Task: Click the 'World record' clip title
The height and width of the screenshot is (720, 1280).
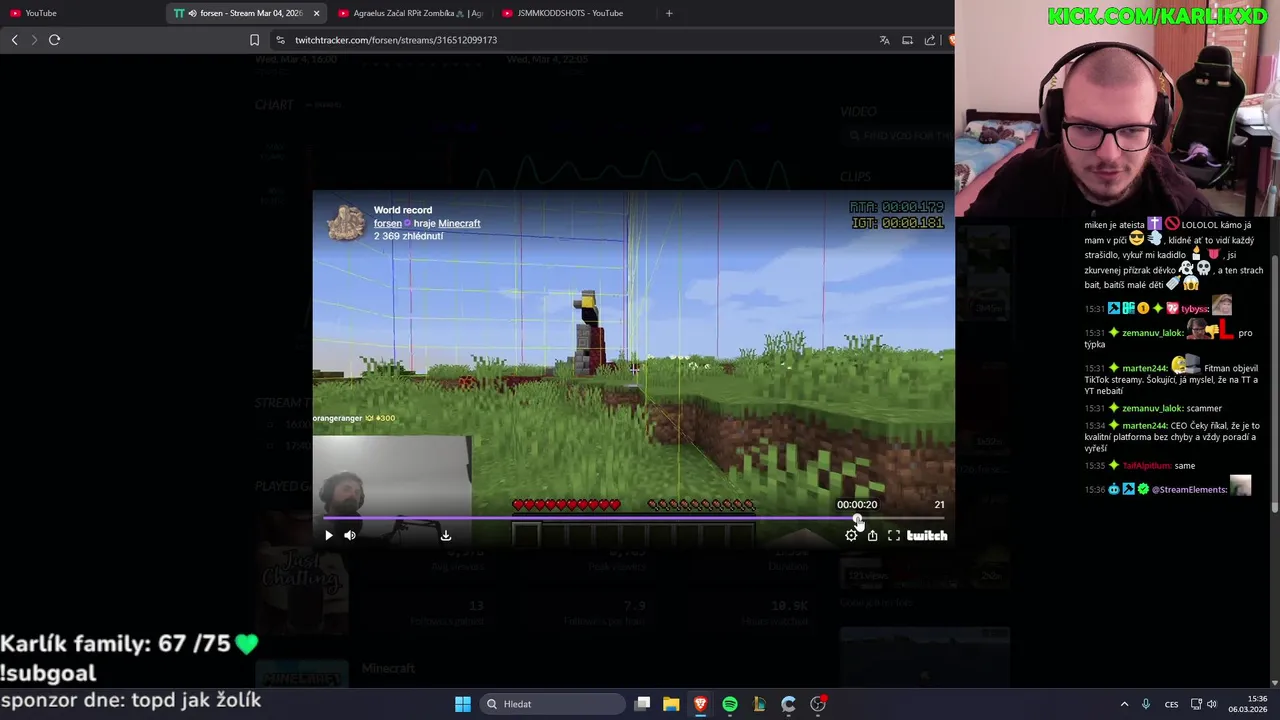Action: coord(403,210)
